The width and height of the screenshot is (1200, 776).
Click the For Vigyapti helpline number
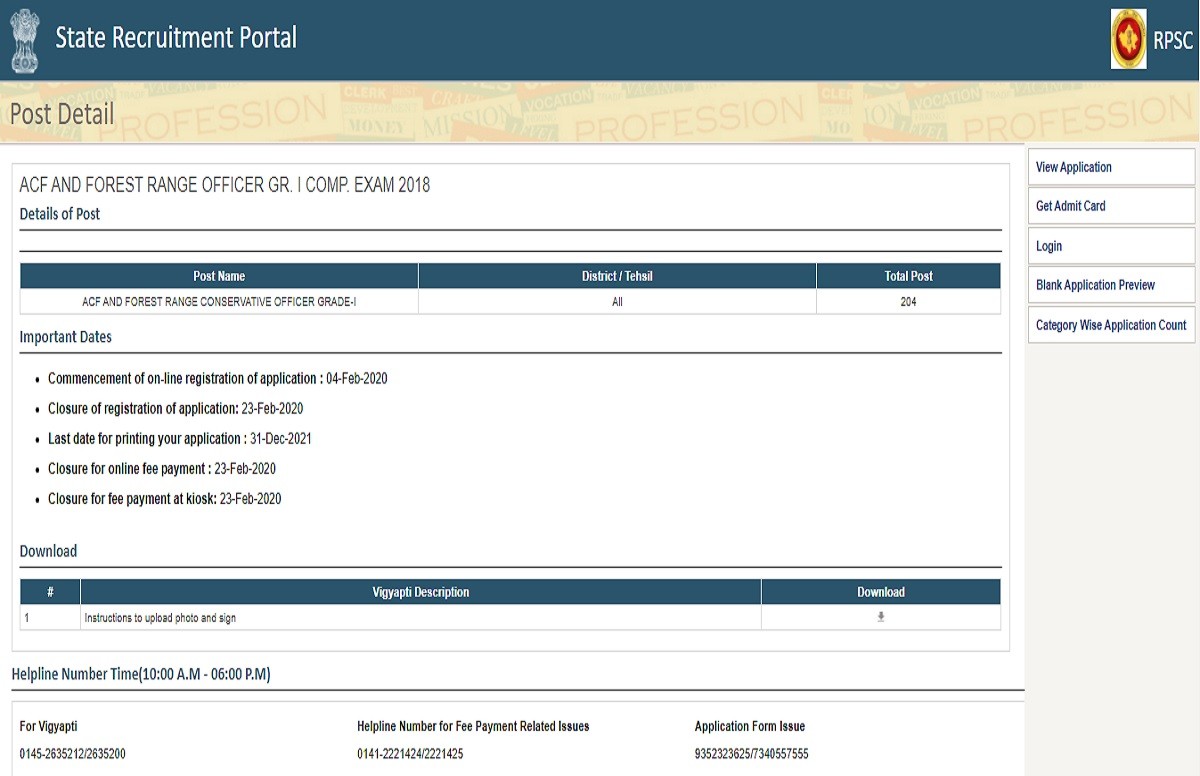72,754
